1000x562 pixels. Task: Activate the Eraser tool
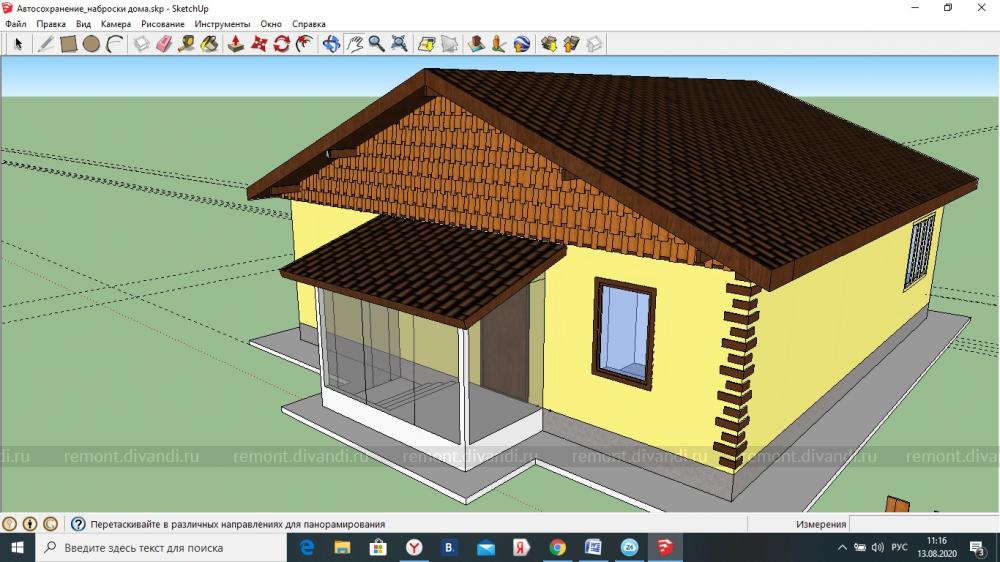coord(165,44)
